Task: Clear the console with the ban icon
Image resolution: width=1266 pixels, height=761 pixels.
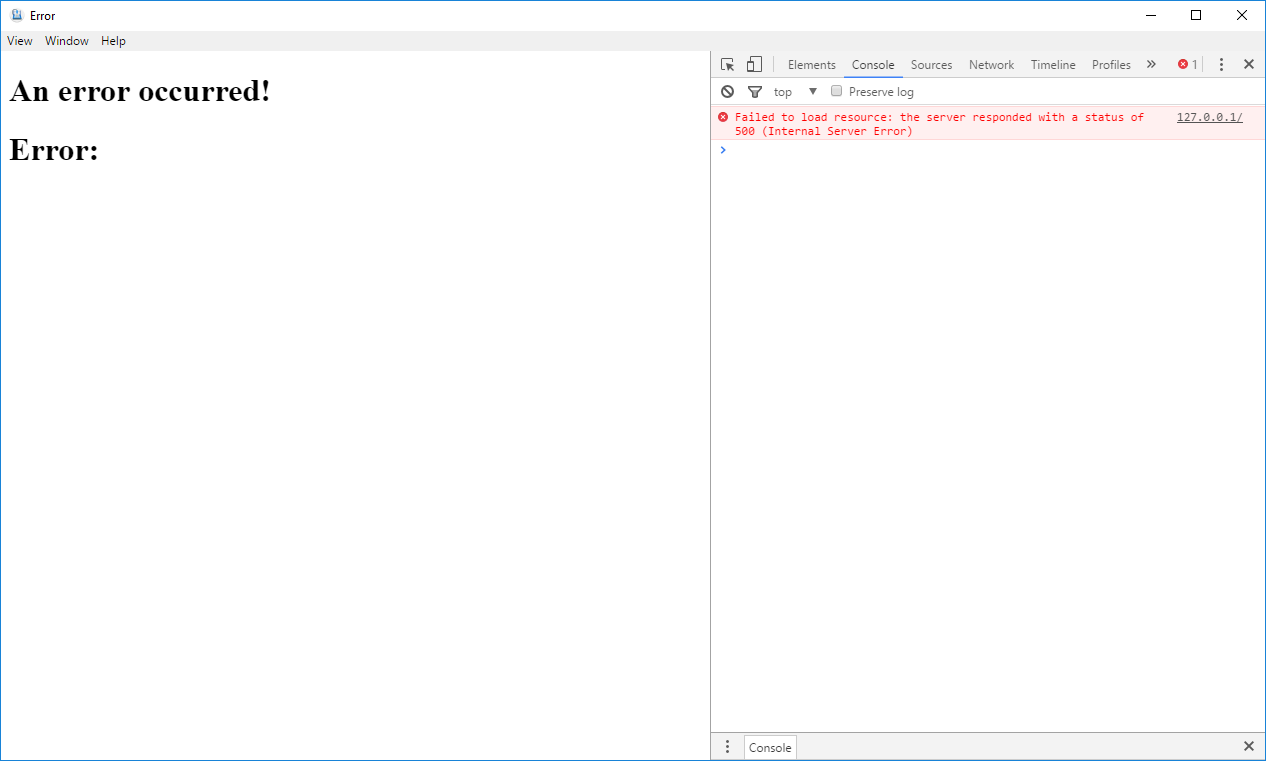Action: (x=727, y=92)
